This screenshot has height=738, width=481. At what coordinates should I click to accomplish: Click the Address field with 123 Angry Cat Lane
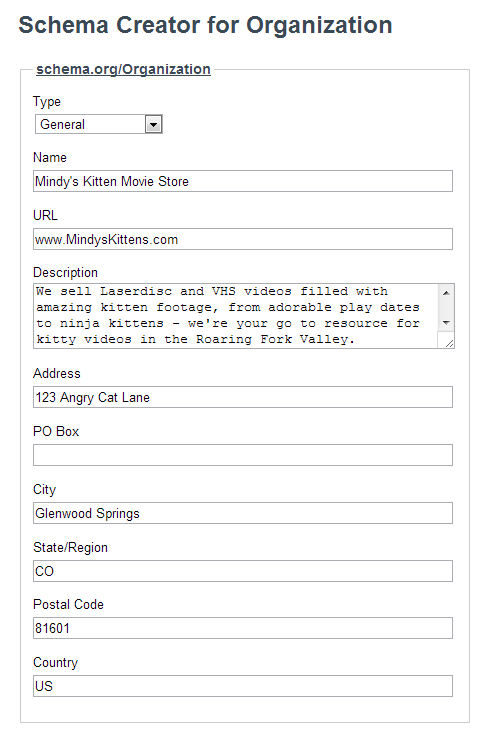[243, 397]
